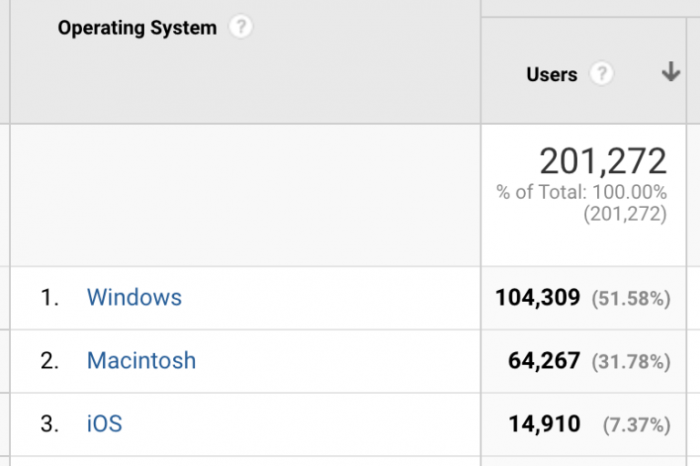The width and height of the screenshot is (700, 466).
Task: Select the Windows share percentage 51.58%
Action: point(631,299)
